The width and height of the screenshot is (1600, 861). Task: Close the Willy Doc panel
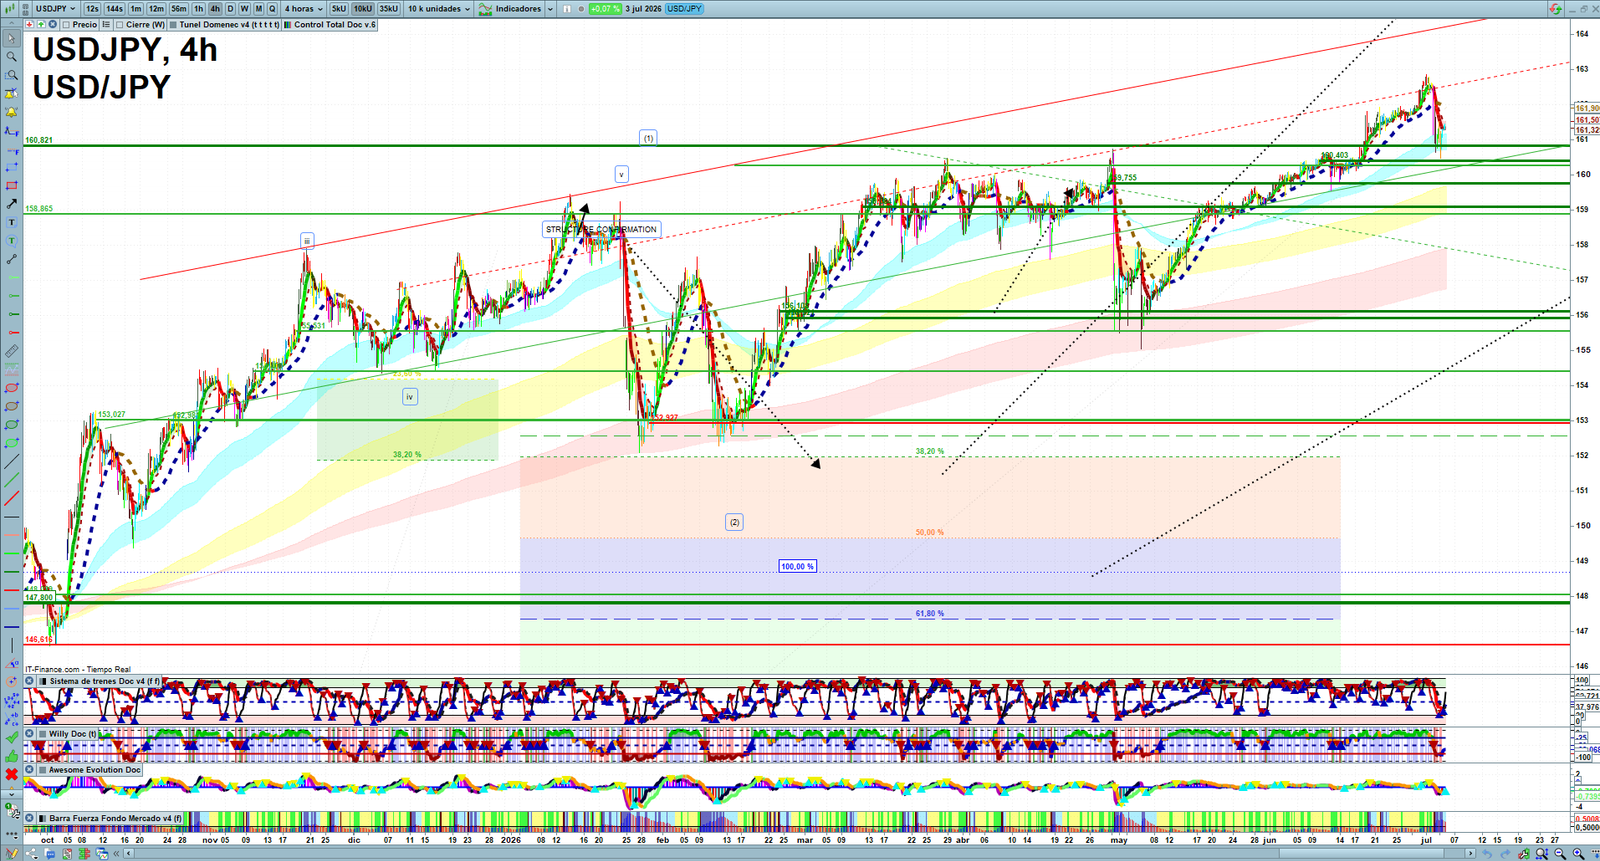tap(29, 734)
